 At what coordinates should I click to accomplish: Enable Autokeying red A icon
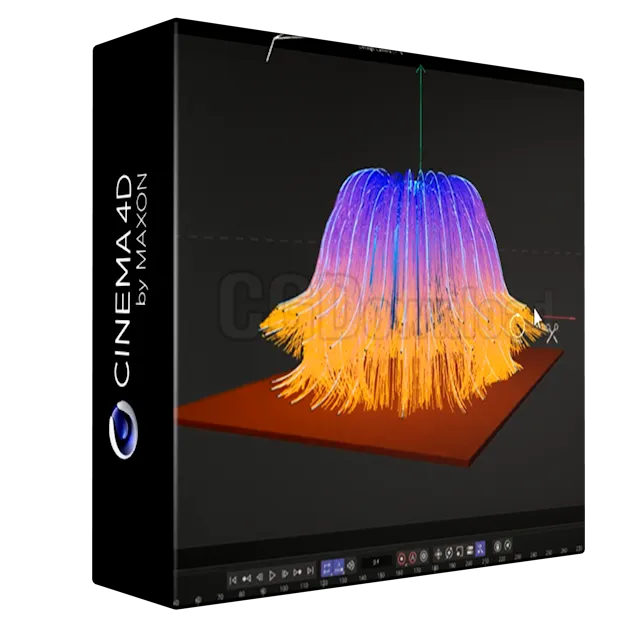(413, 557)
